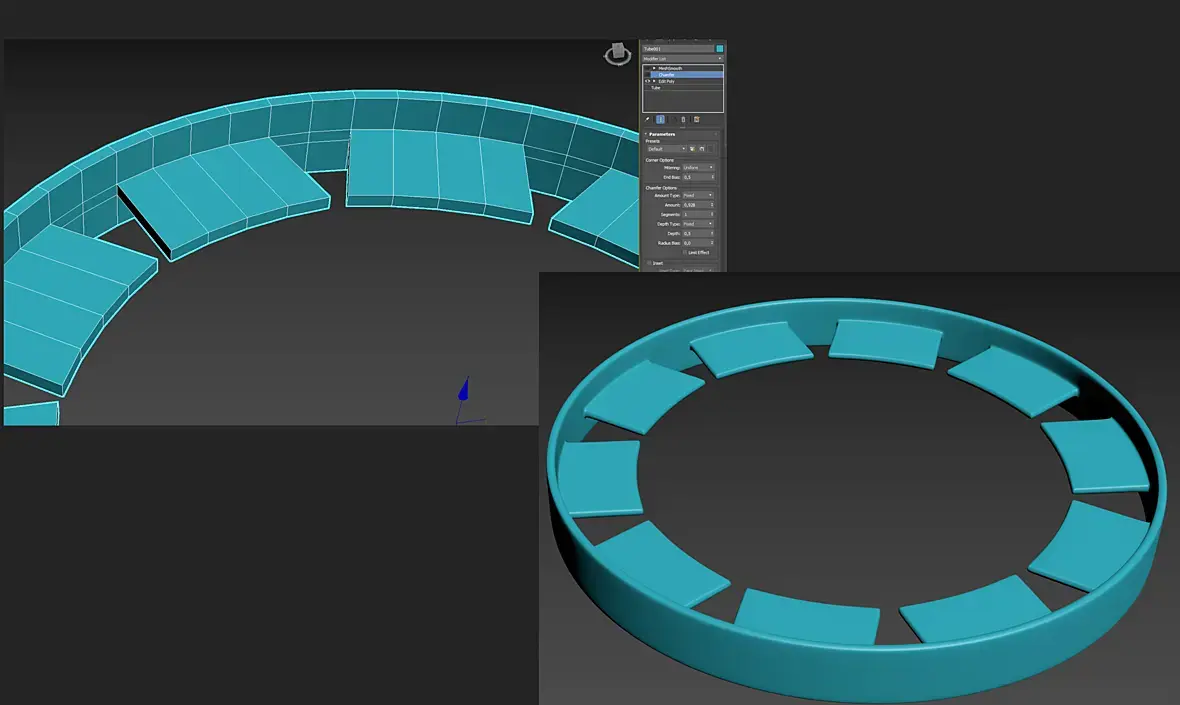Click Make Unique icon in modifier toolbar
The image size is (1180, 705).
673,120
